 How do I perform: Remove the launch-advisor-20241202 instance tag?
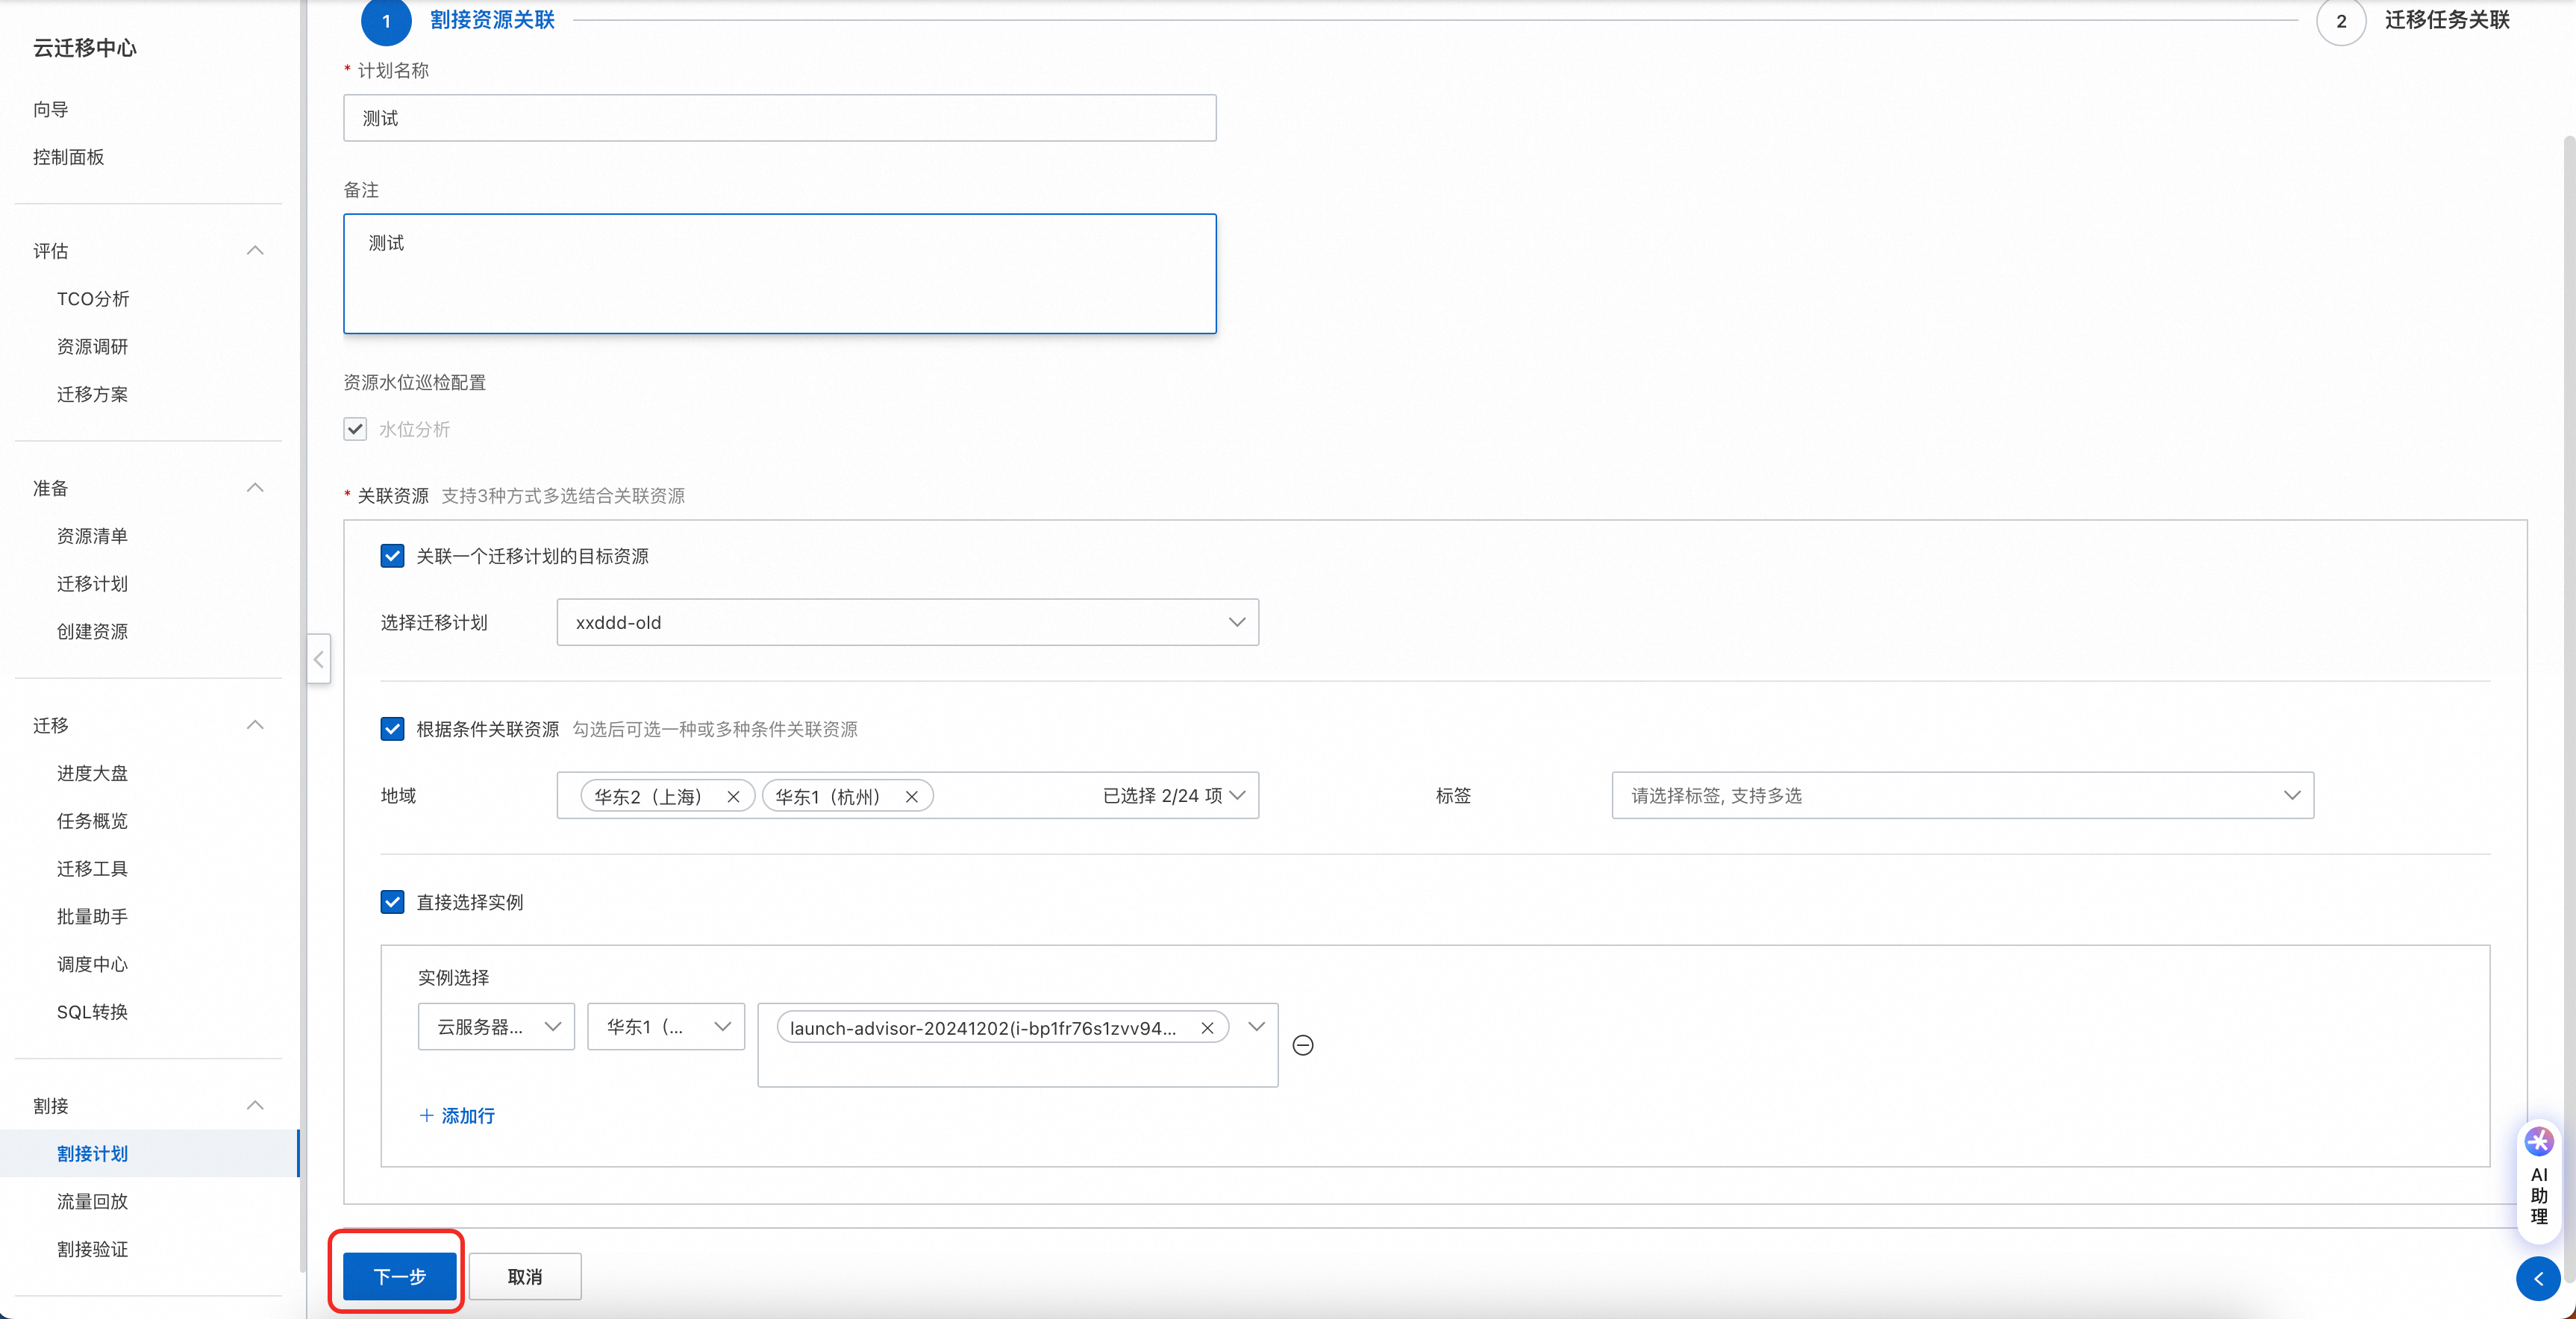(x=1207, y=1028)
